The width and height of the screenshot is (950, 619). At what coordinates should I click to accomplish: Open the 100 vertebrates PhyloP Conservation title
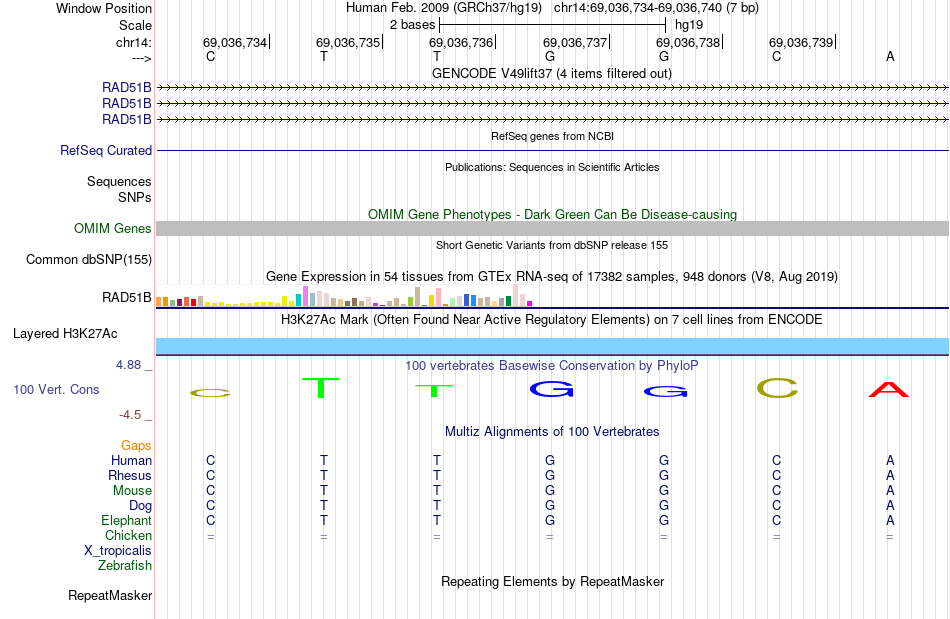[x=552, y=366]
